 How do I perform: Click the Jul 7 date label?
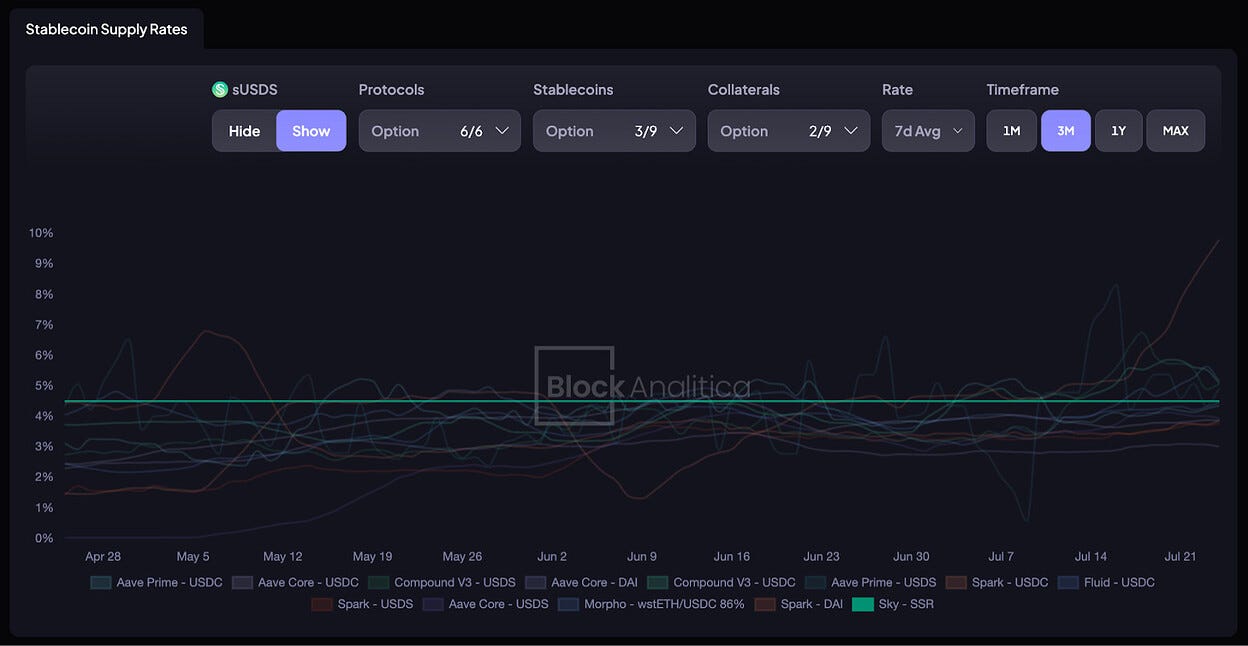(1001, 557)
